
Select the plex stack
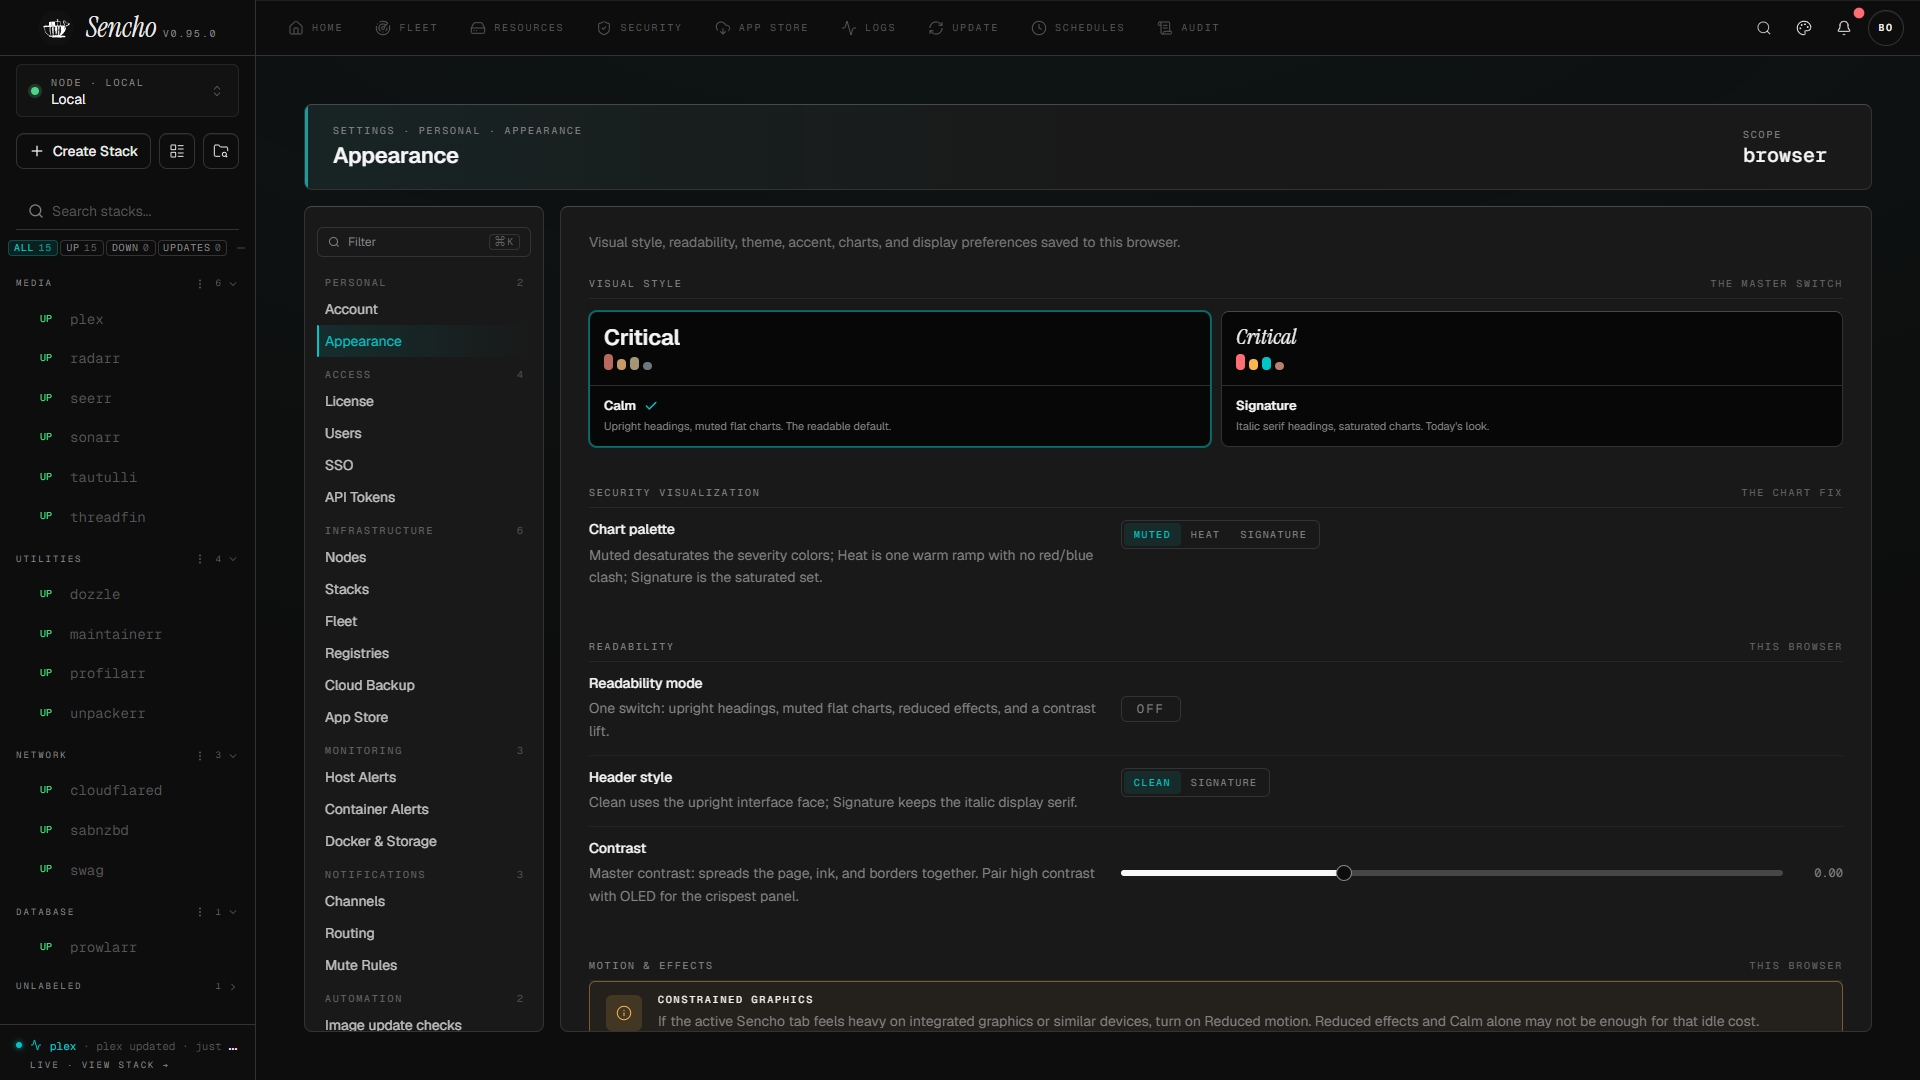click(127, 319)
